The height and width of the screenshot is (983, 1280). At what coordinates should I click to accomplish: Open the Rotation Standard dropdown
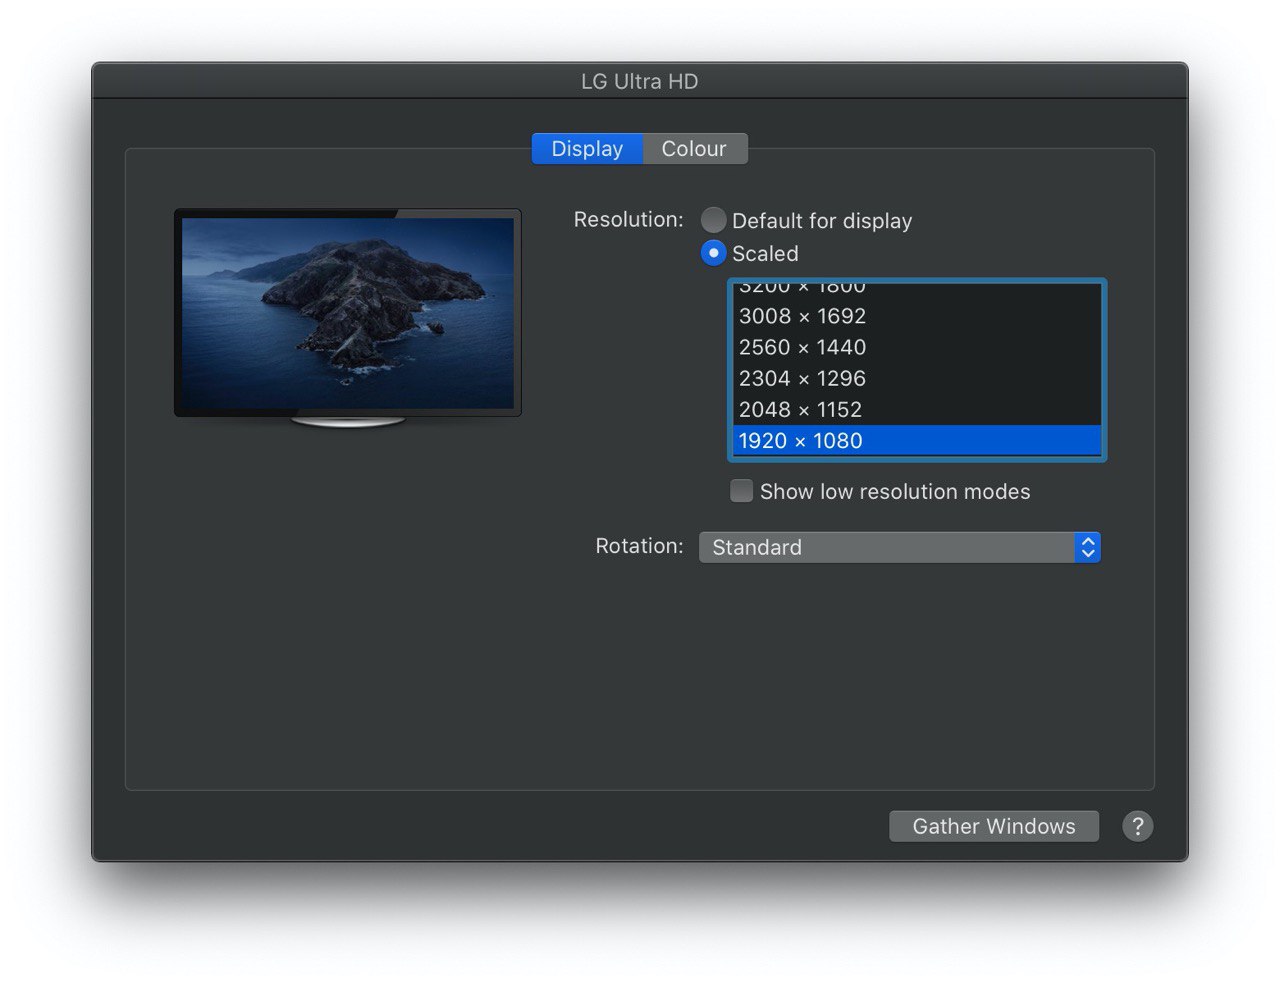[x=899, y=547]
